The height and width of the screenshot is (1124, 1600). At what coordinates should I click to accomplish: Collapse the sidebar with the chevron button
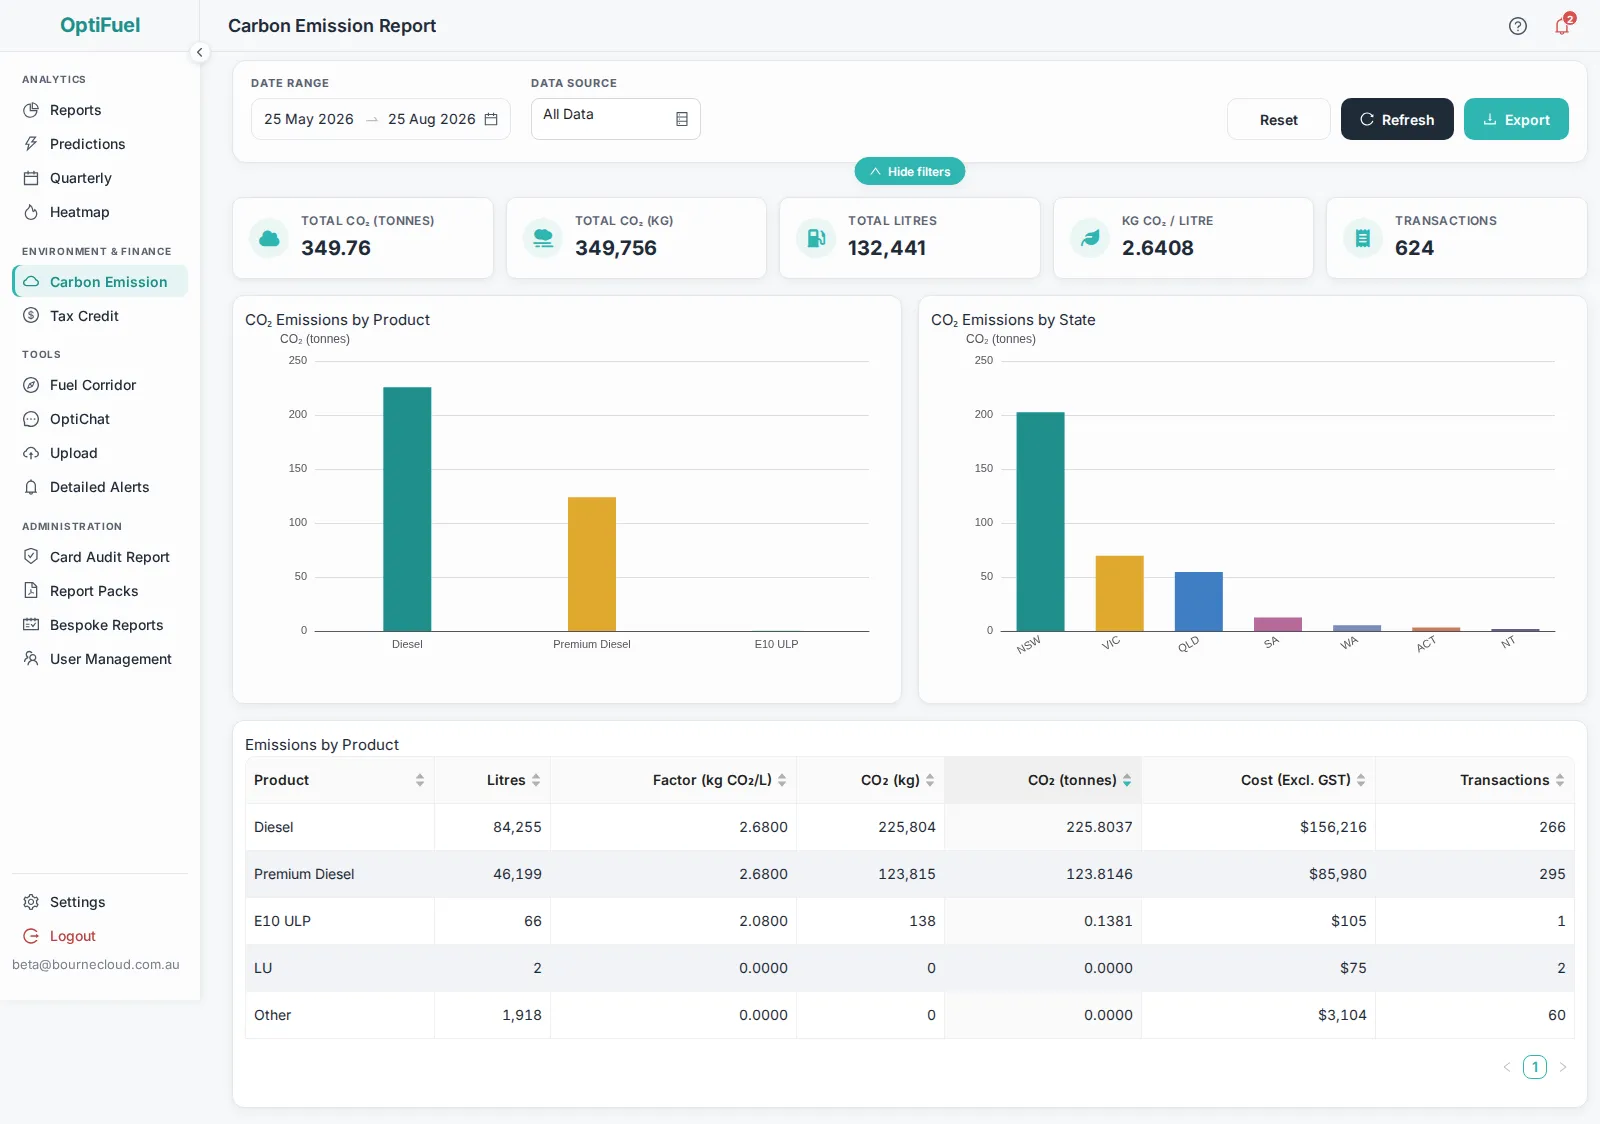pos(200,52)
